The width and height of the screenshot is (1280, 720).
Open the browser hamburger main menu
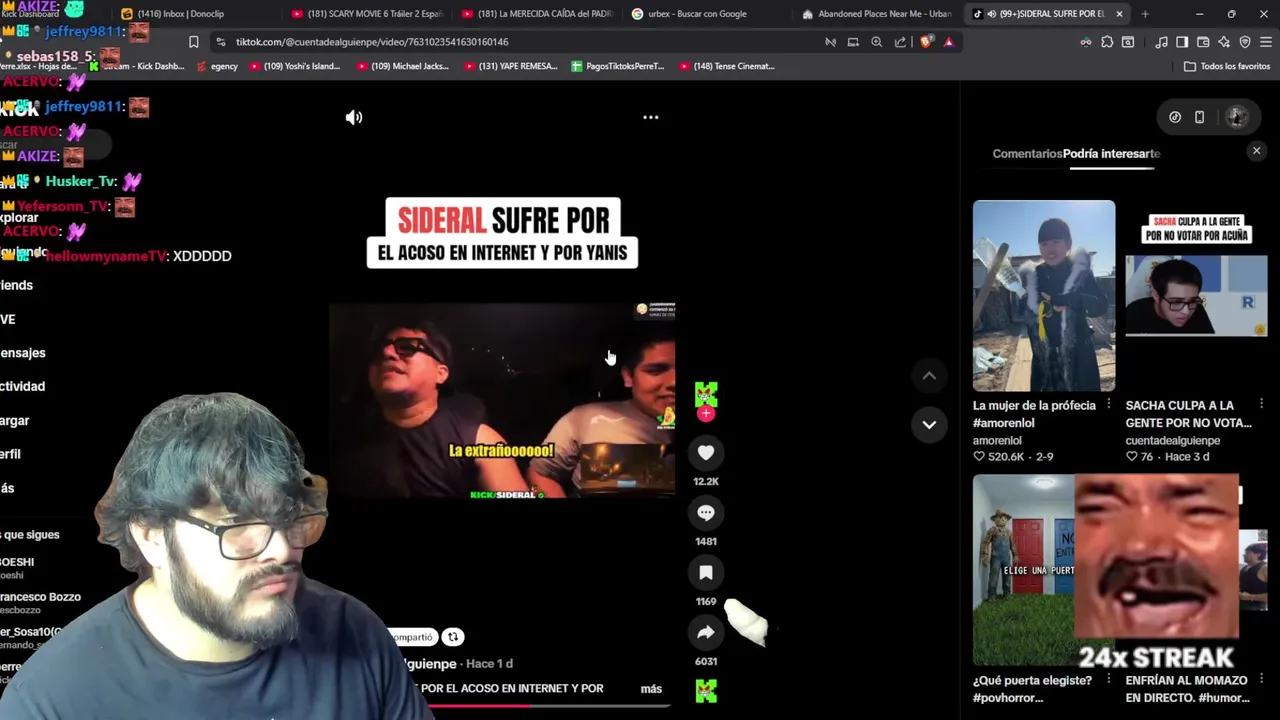(x=1266, y=42)
